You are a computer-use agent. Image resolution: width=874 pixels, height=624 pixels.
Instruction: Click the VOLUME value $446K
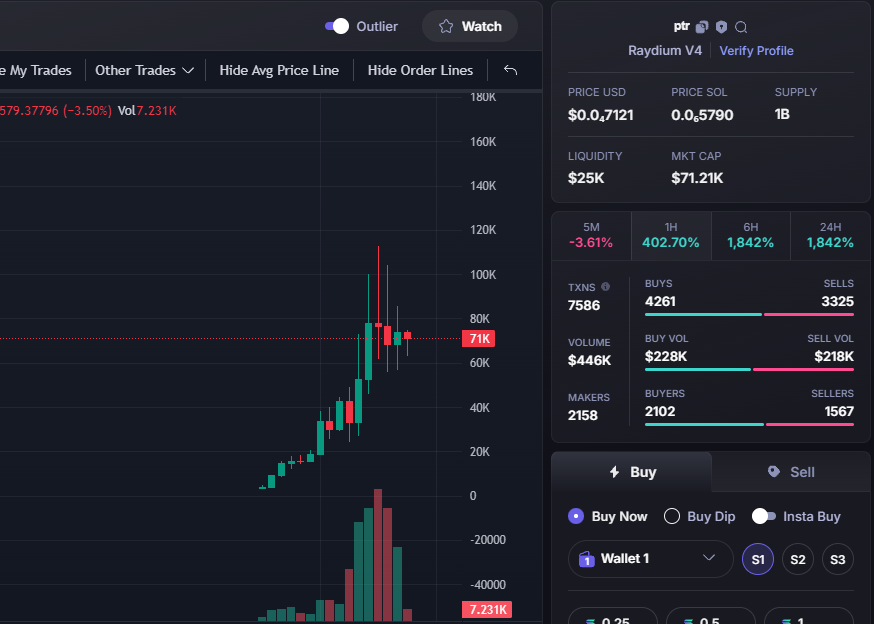pos(589,361)
